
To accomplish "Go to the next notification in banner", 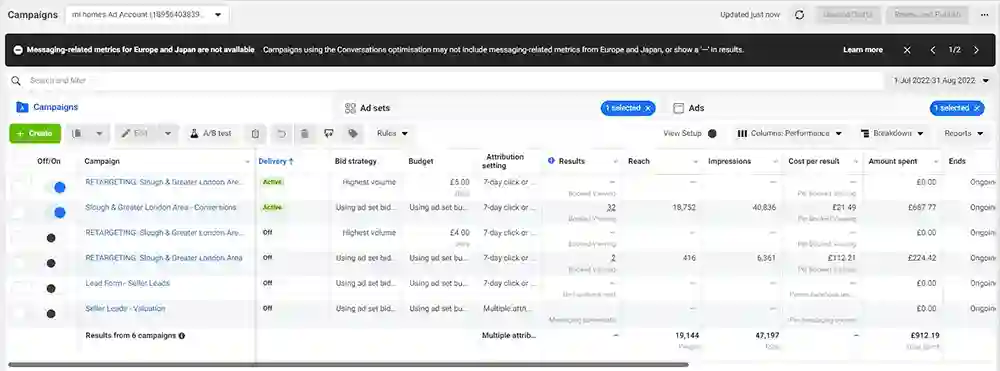I will 976,50.
